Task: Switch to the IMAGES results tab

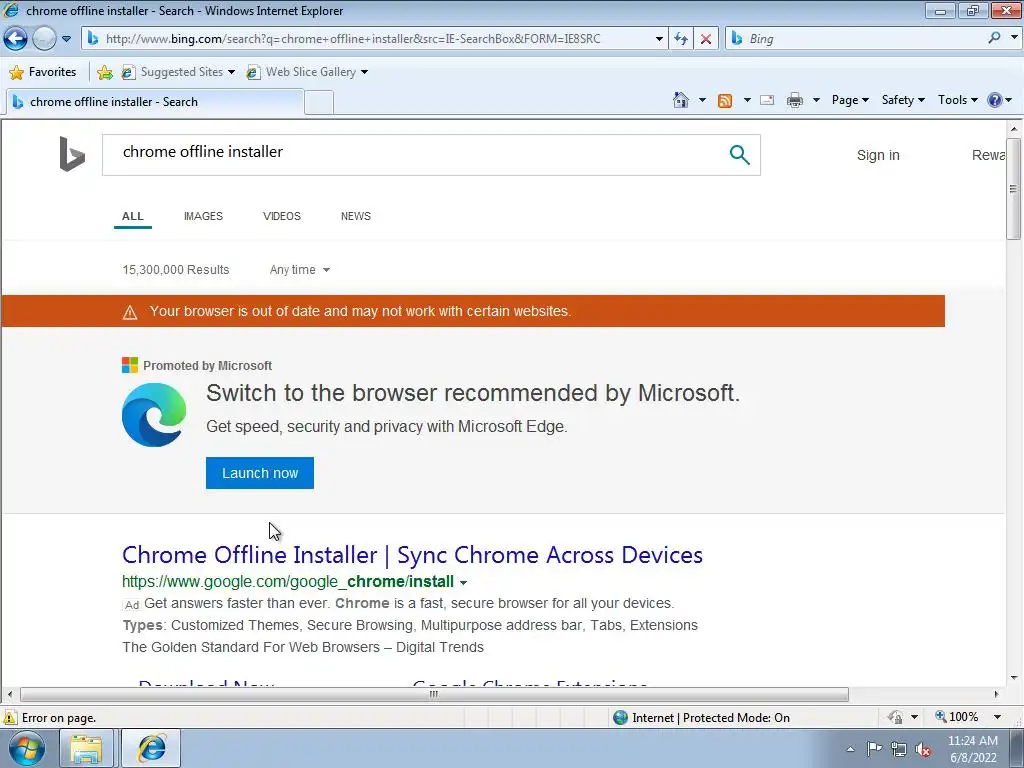Action: point(203,216)
